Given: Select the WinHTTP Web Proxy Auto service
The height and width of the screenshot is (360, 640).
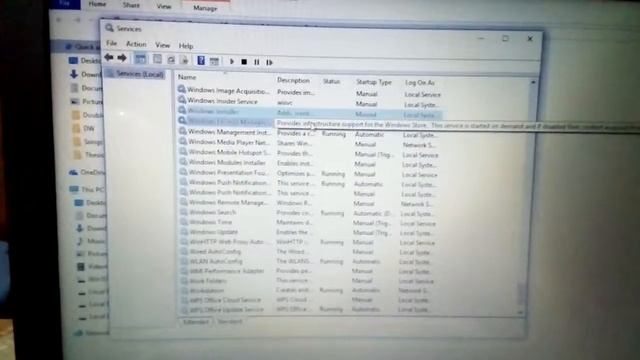Looking at the screenshot, I should pos(307,242).
